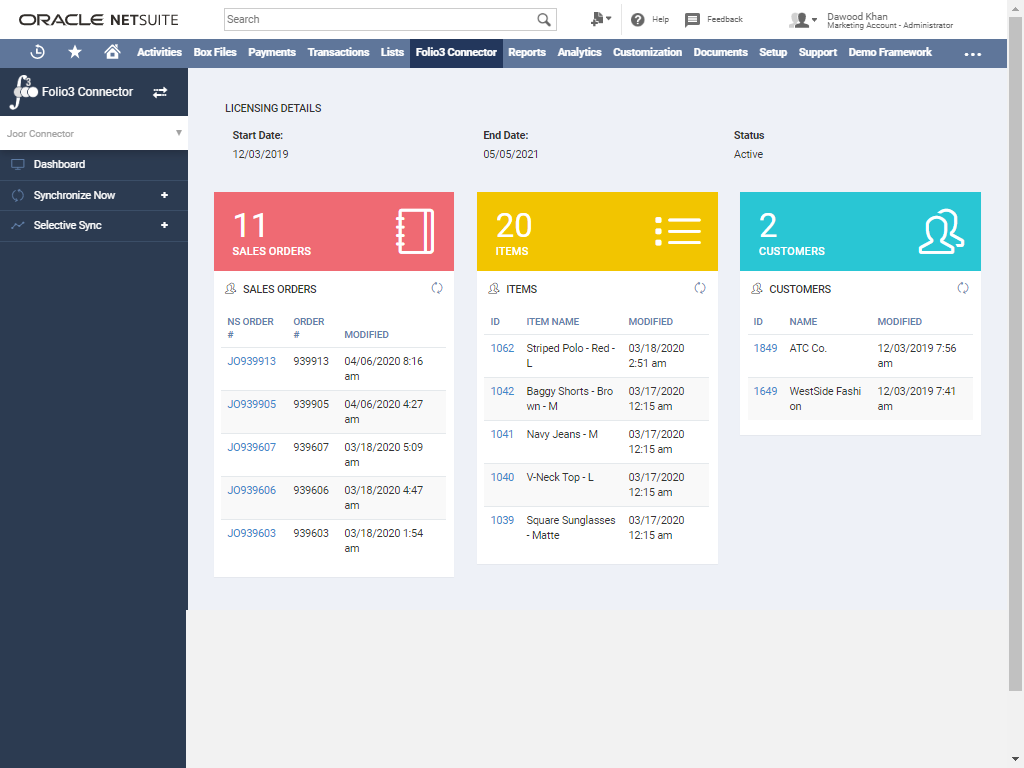Open the Support menu
This screenshot has width=1024, height=768.
click(x=818, y=52)
